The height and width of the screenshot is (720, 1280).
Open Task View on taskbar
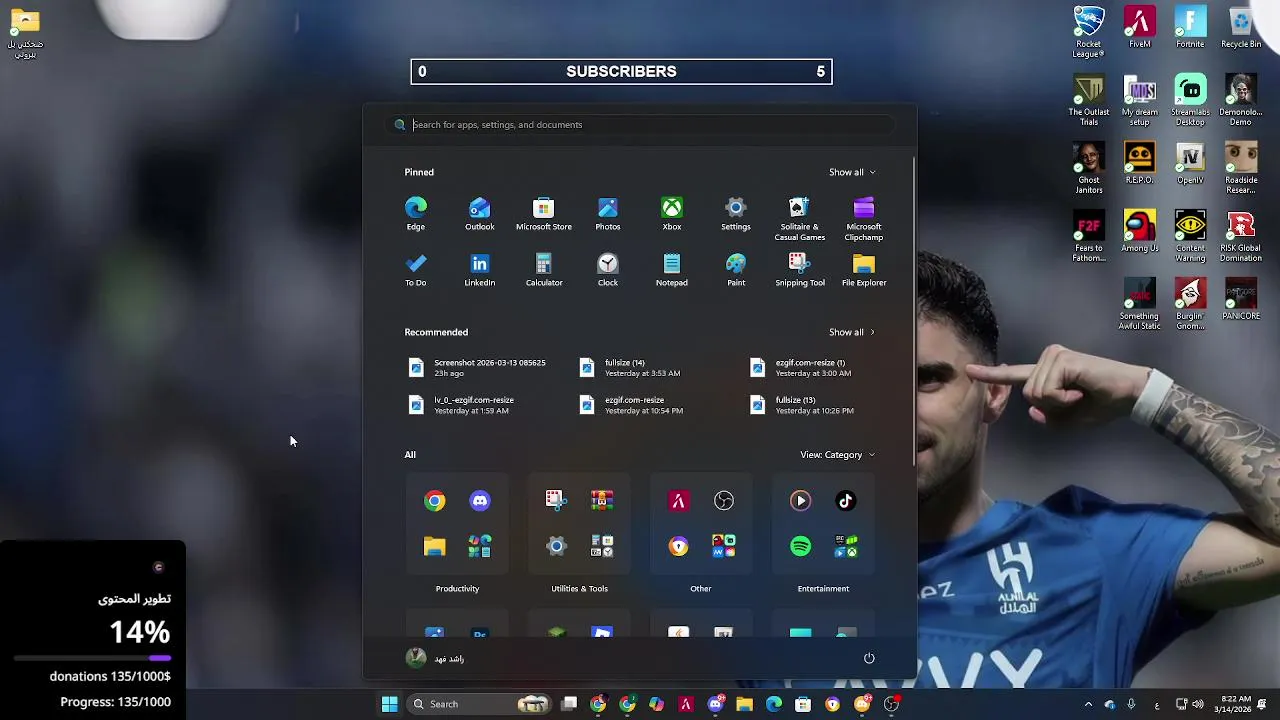click(569, 704)
